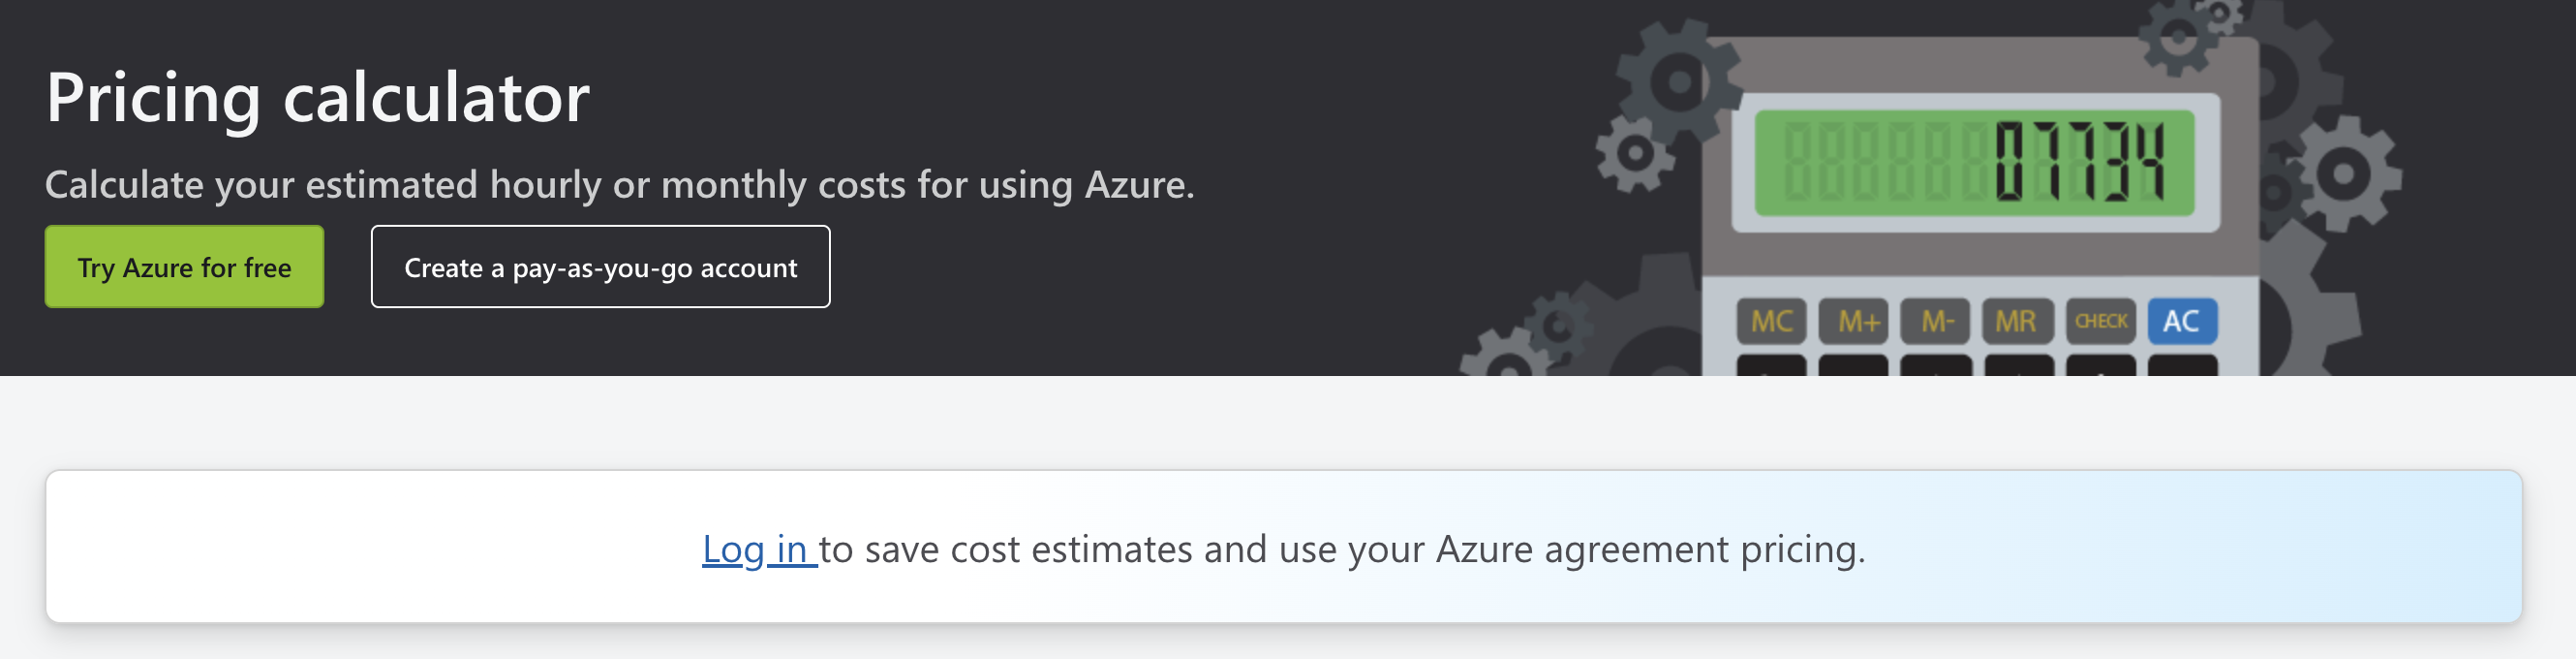Select the MR calculator key
This screenshot has width=2576, height=659.
point(2018,321)
